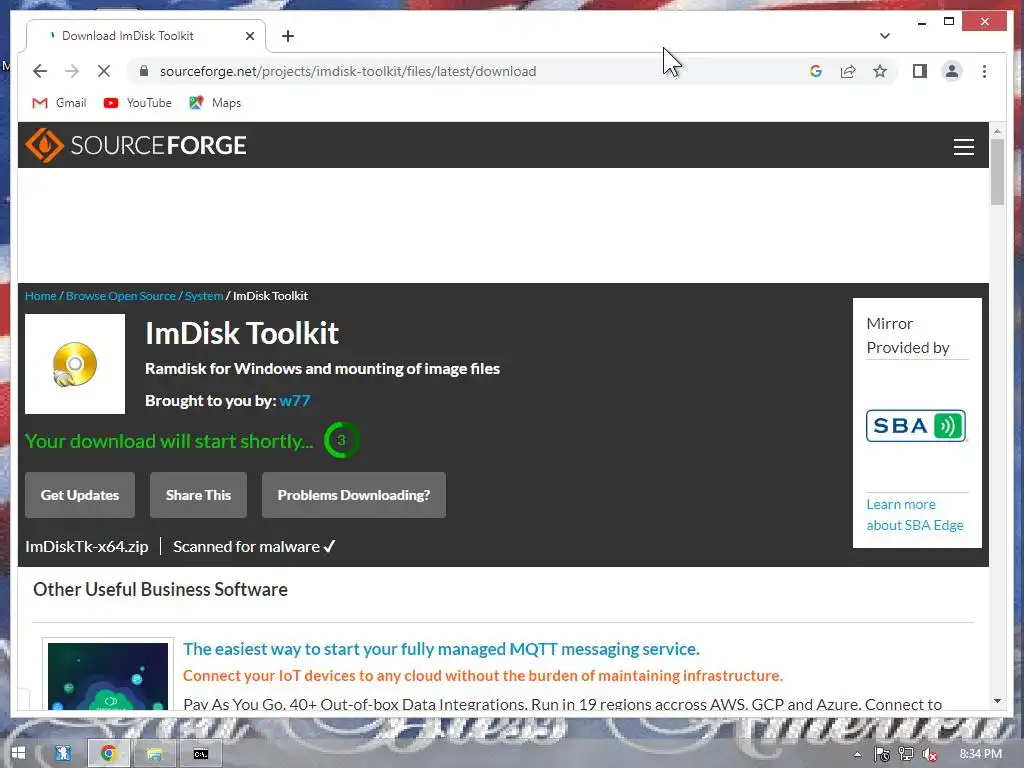Viewport: 1024px width, 768px height.
Task: Show hidden system tray icons
Action: point(857,754)
